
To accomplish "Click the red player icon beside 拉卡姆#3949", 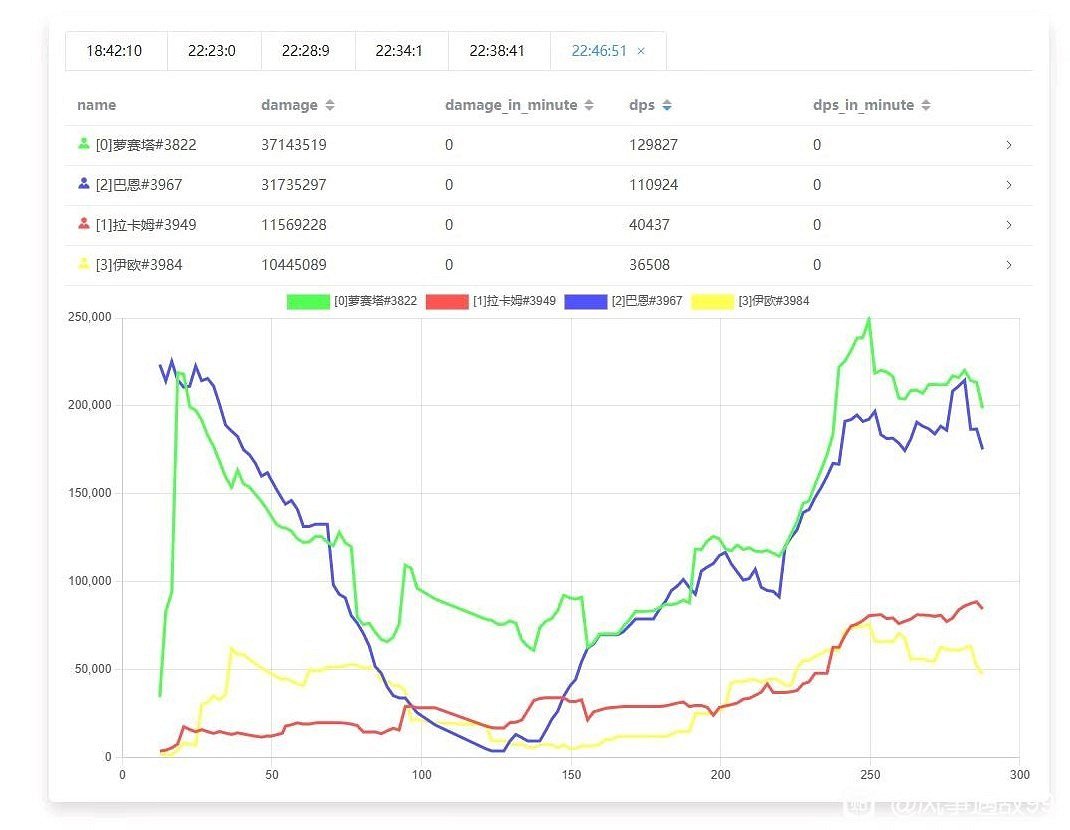I will click(84, 224).
